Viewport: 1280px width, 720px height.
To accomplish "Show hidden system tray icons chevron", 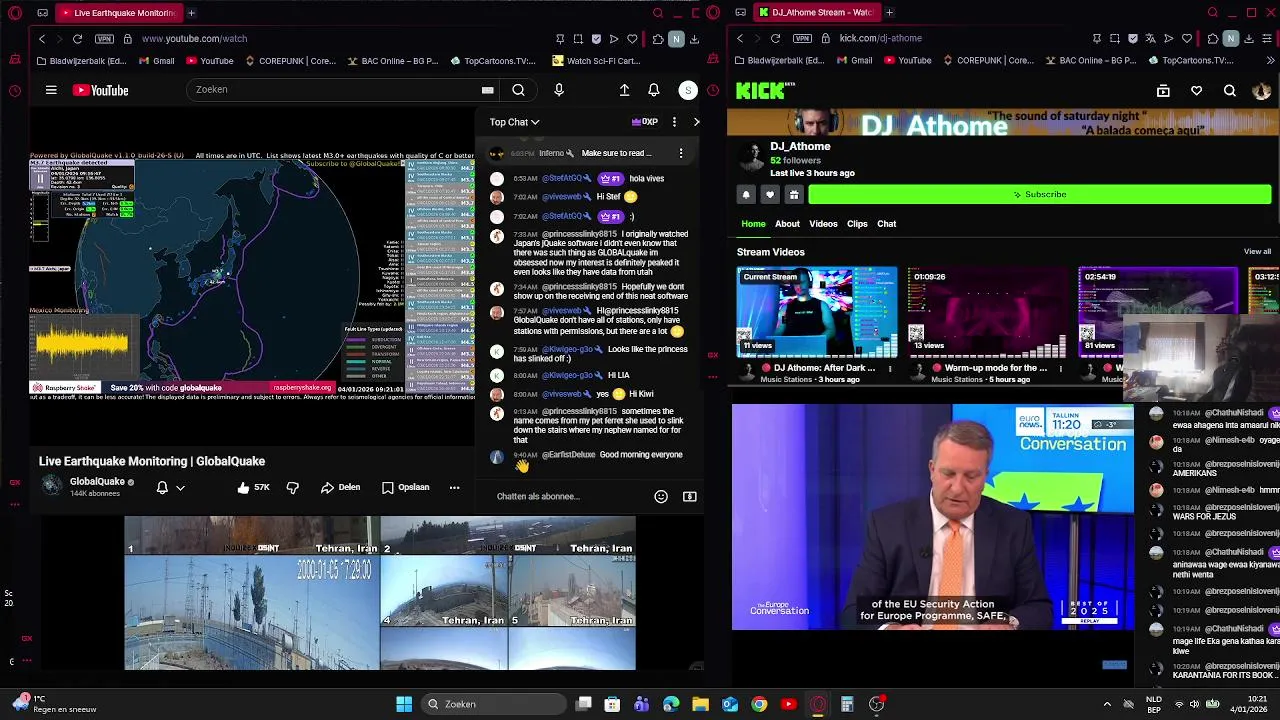I will click(x=1107, y=704).
